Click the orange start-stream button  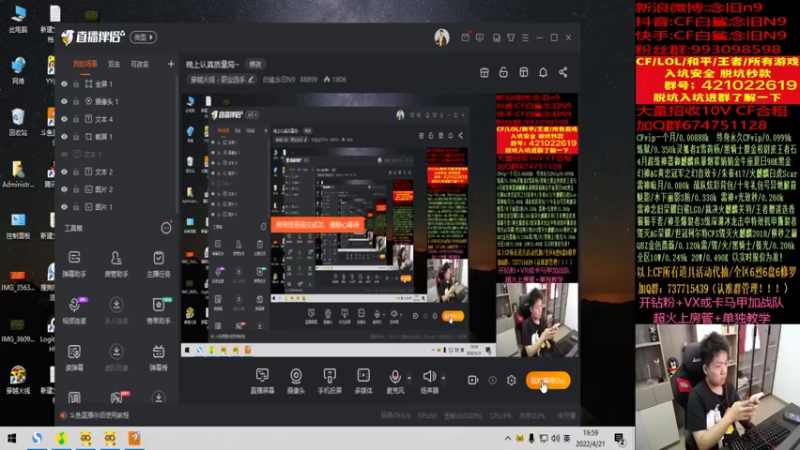pos(548,381)
